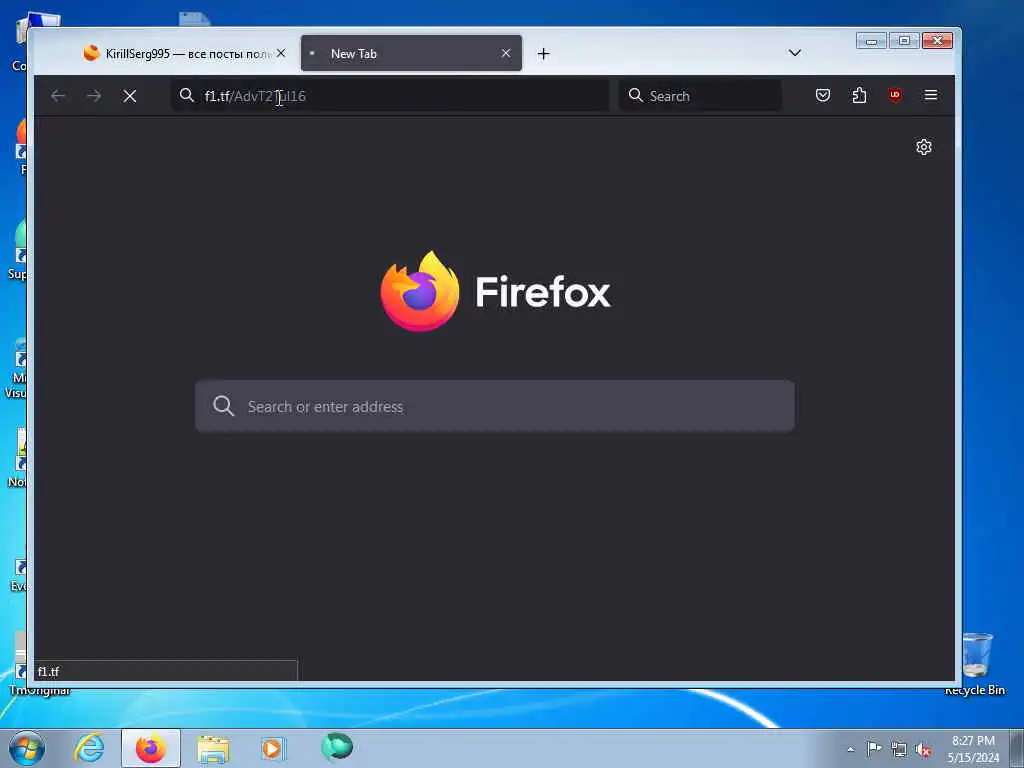Go forward using the forward arrow
The height and width of the screenshot is (768, 1024).
click(x=94, y=96)
